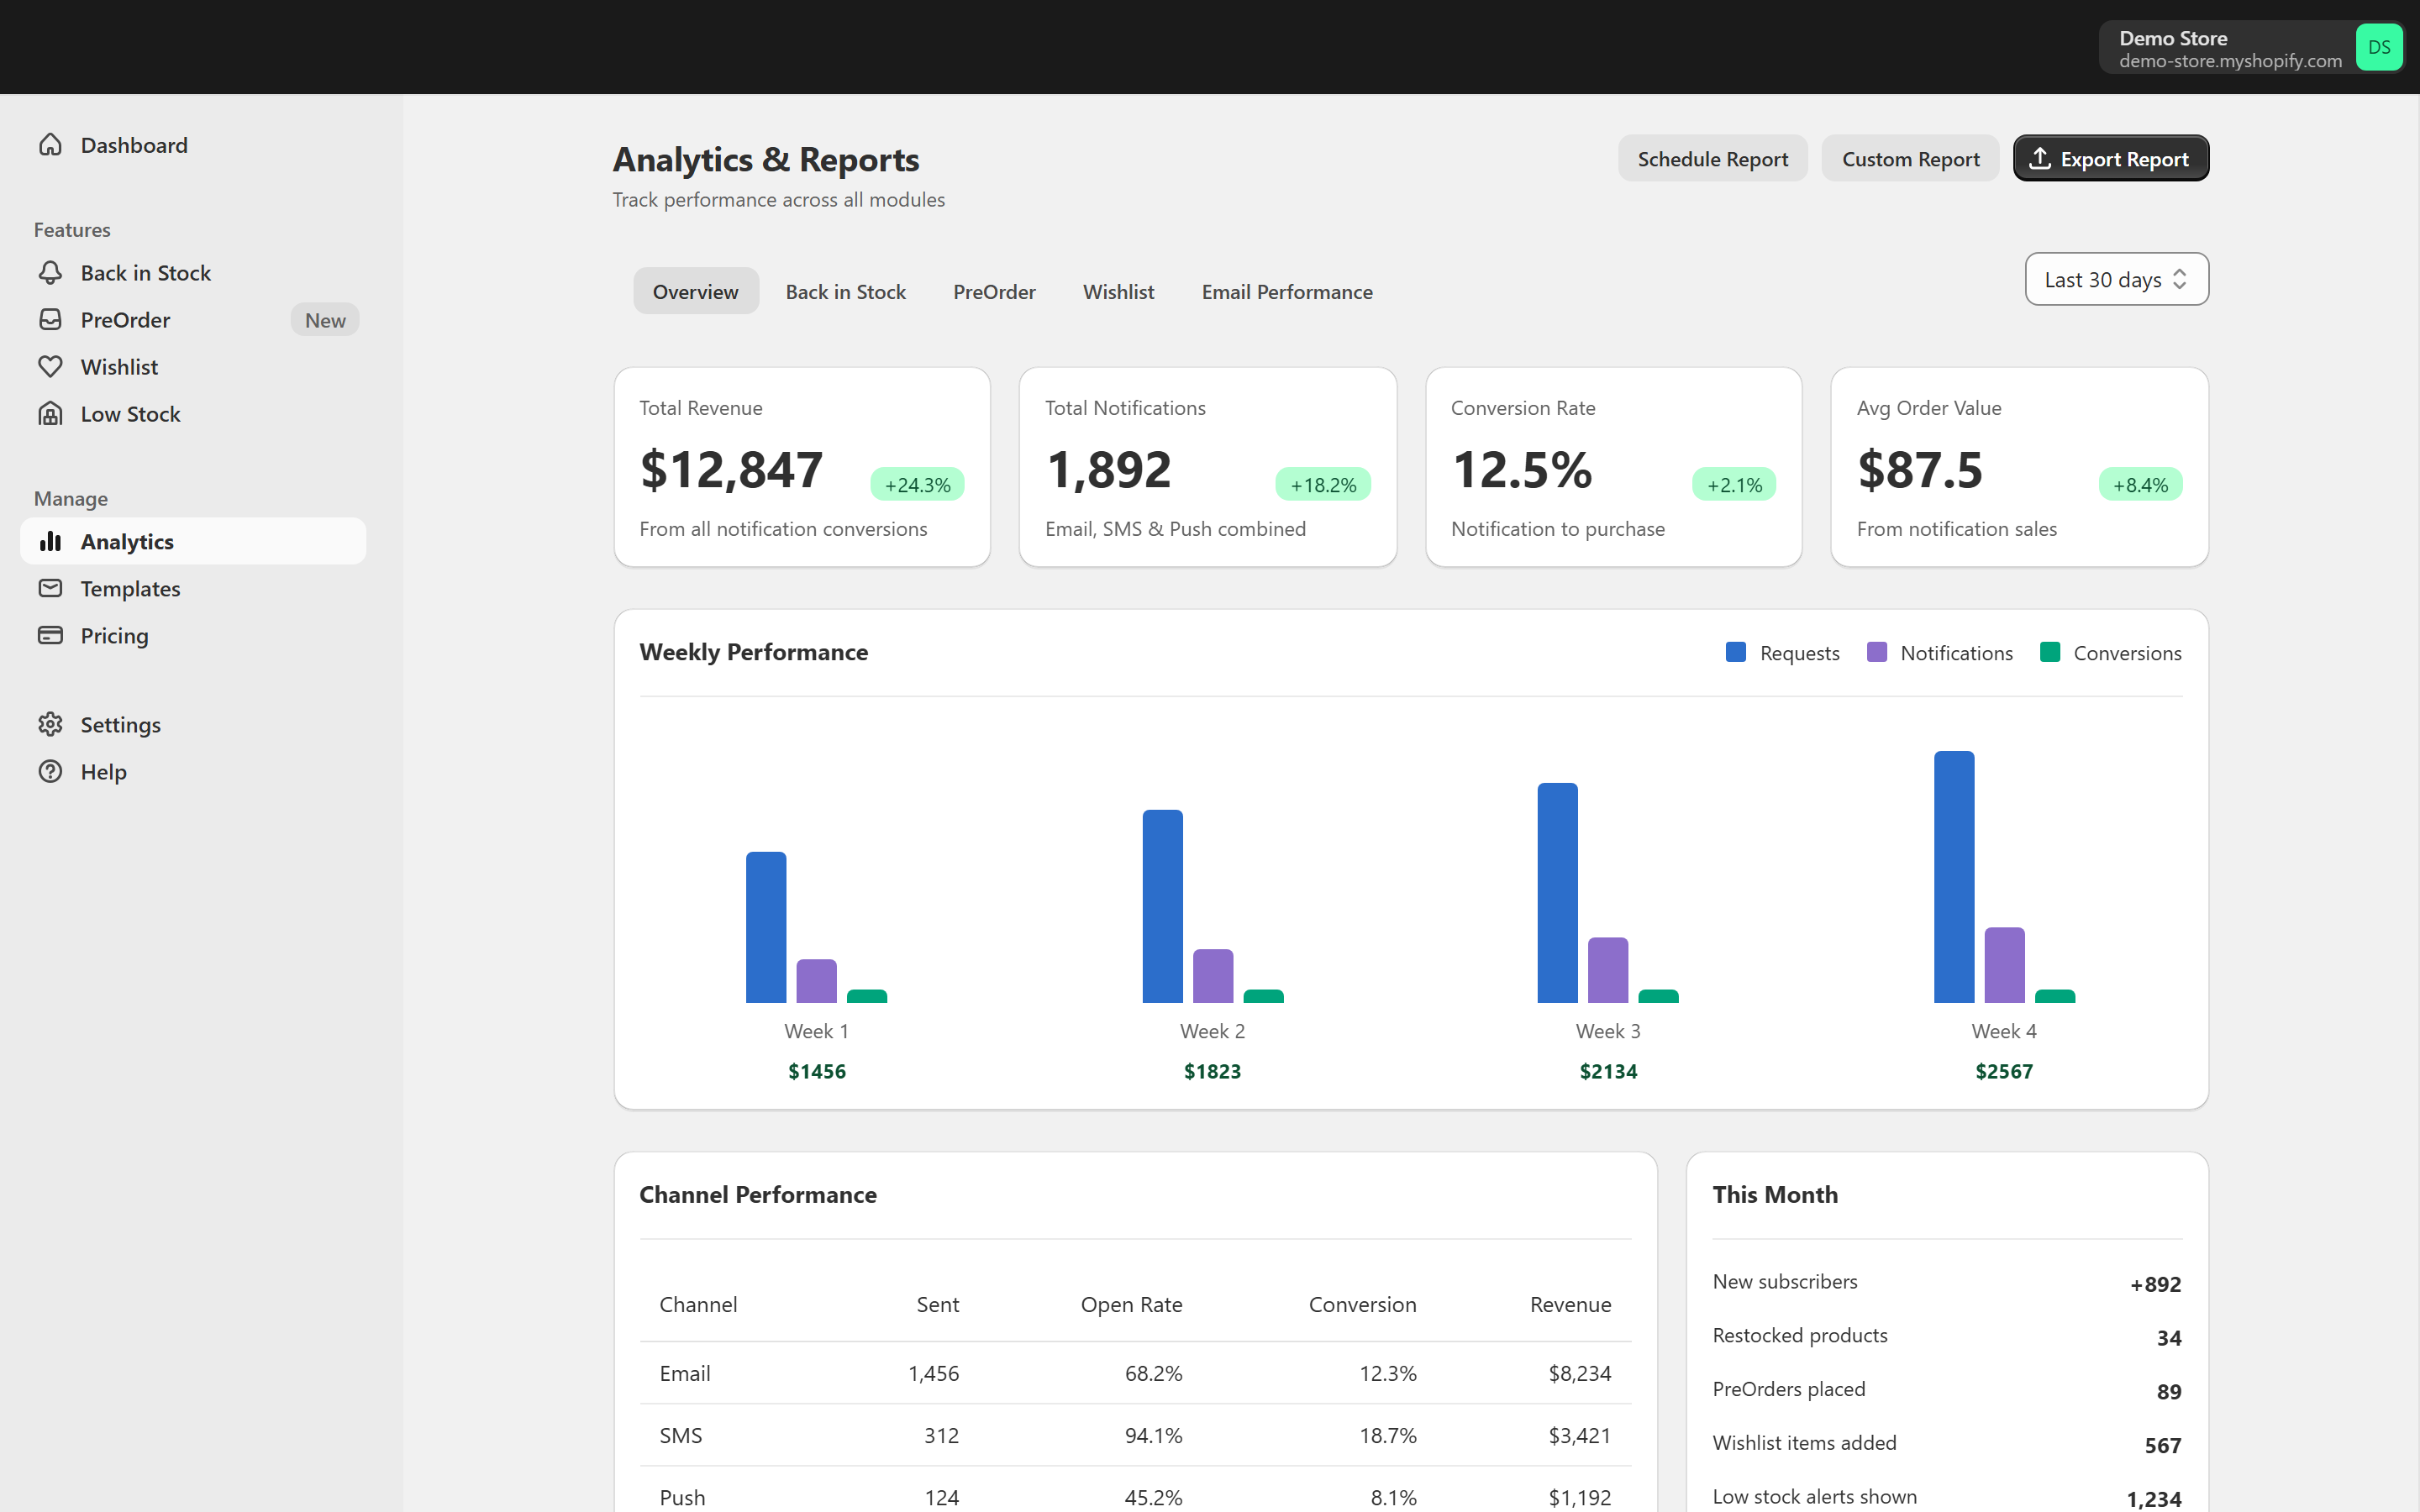
Task: Click the Week 1 blue Requests bar
Action: [x=766, y=927]
